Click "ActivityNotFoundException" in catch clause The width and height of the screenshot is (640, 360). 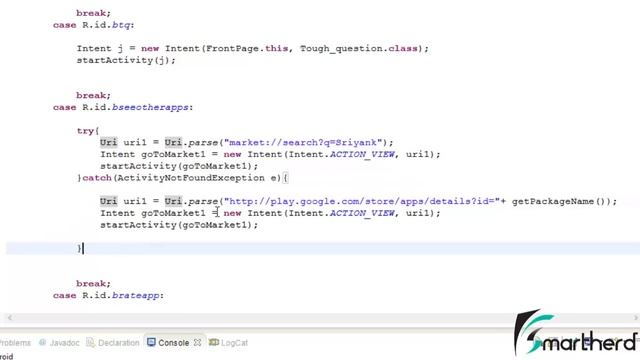coord(191,178)
